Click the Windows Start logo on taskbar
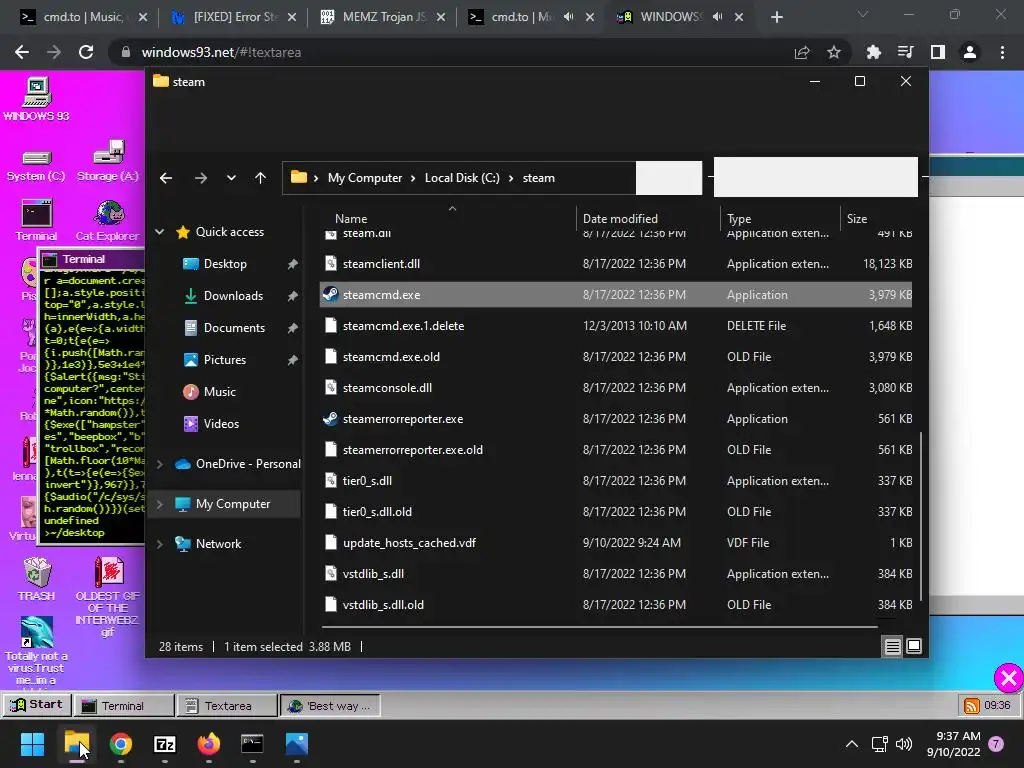Viewport: 1024px width, 768px height. [32, 743]
